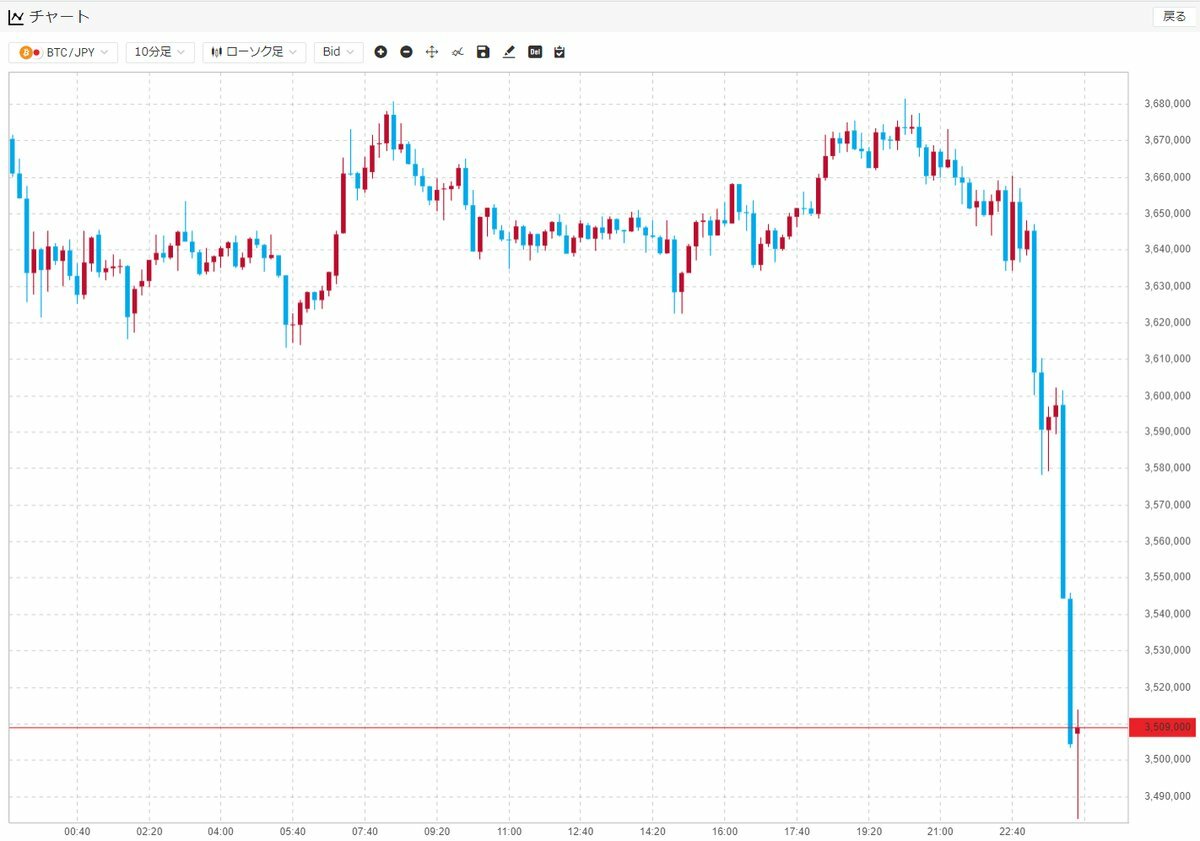Open the BTC/JPY currency pair dropdown
The height and width of the screenshot is (841, 1200).
point(64,52)
